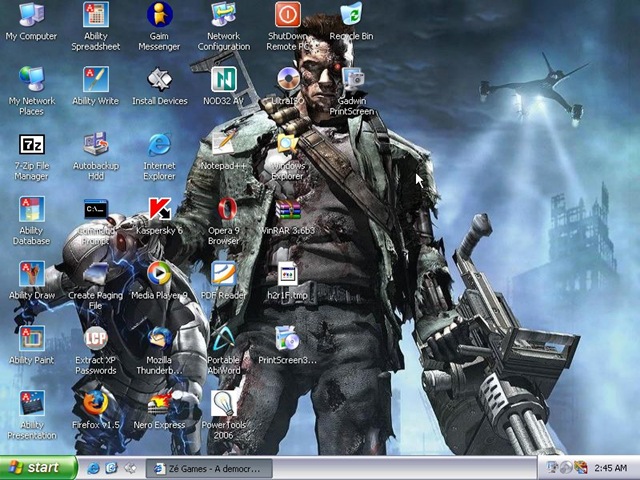
Task: Select the Notepad++ shortcut
Action: coord(223,143)
